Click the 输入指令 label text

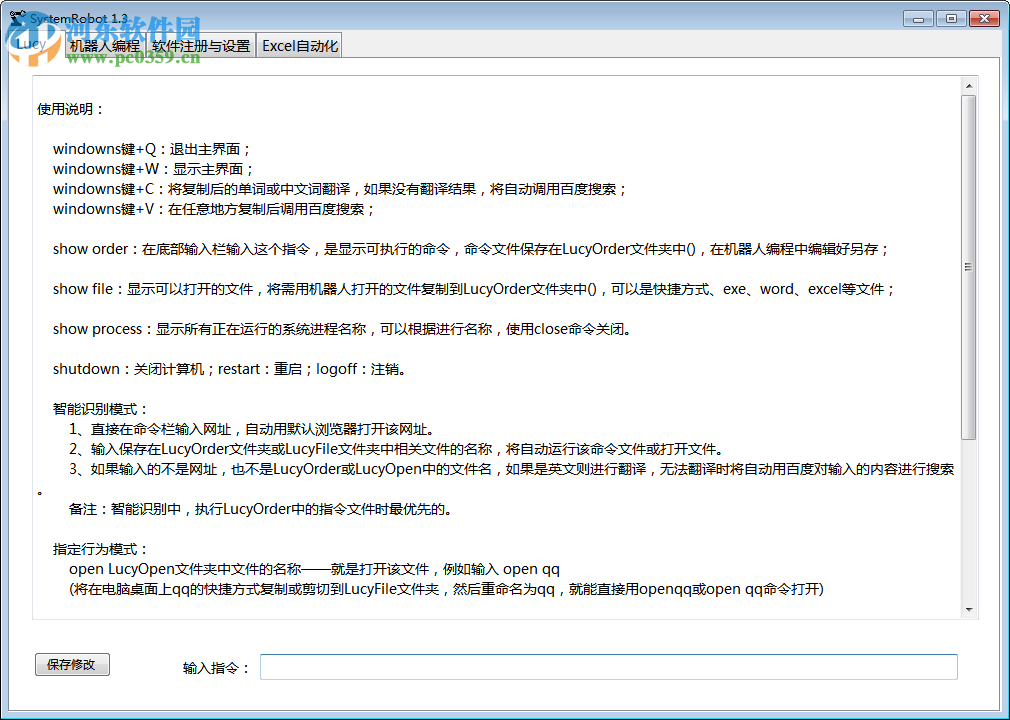pos(212,666)
